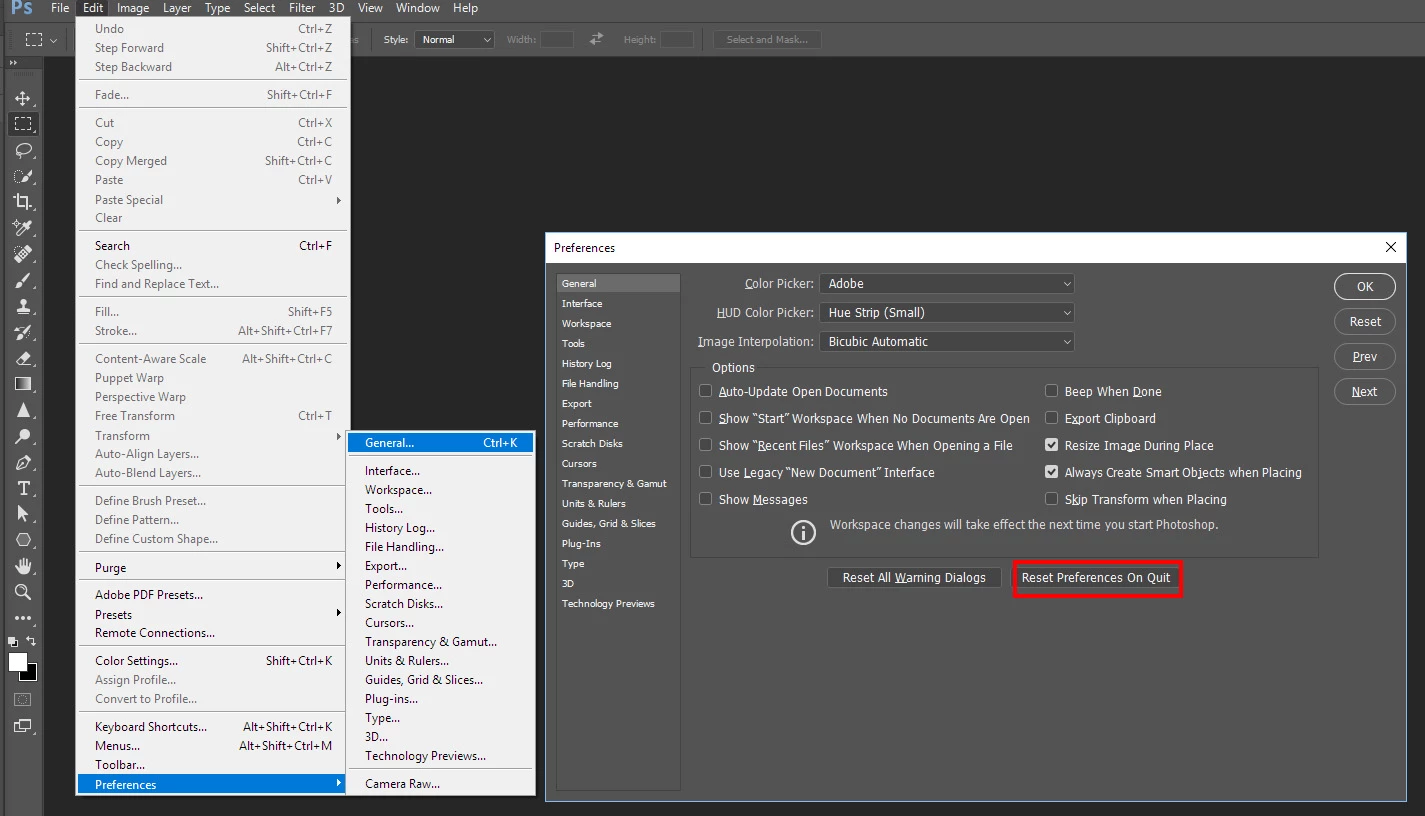Click the information icon beside workspace message

tap(803, 532)
